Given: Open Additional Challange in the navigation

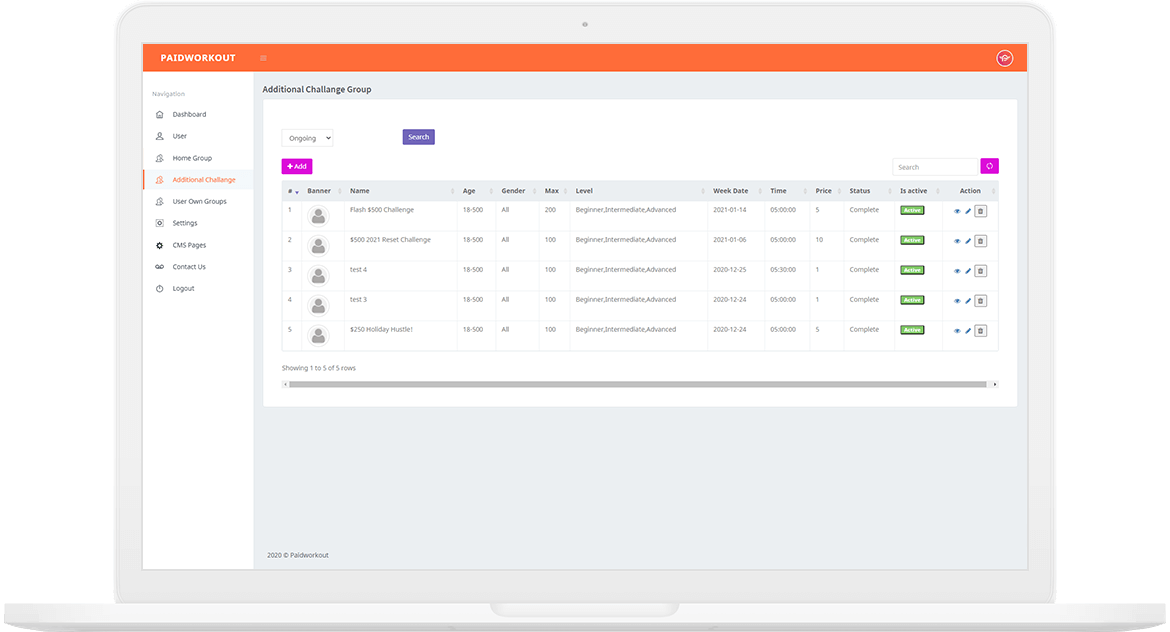Looking at the screenshot, I should tap(204, 180).
